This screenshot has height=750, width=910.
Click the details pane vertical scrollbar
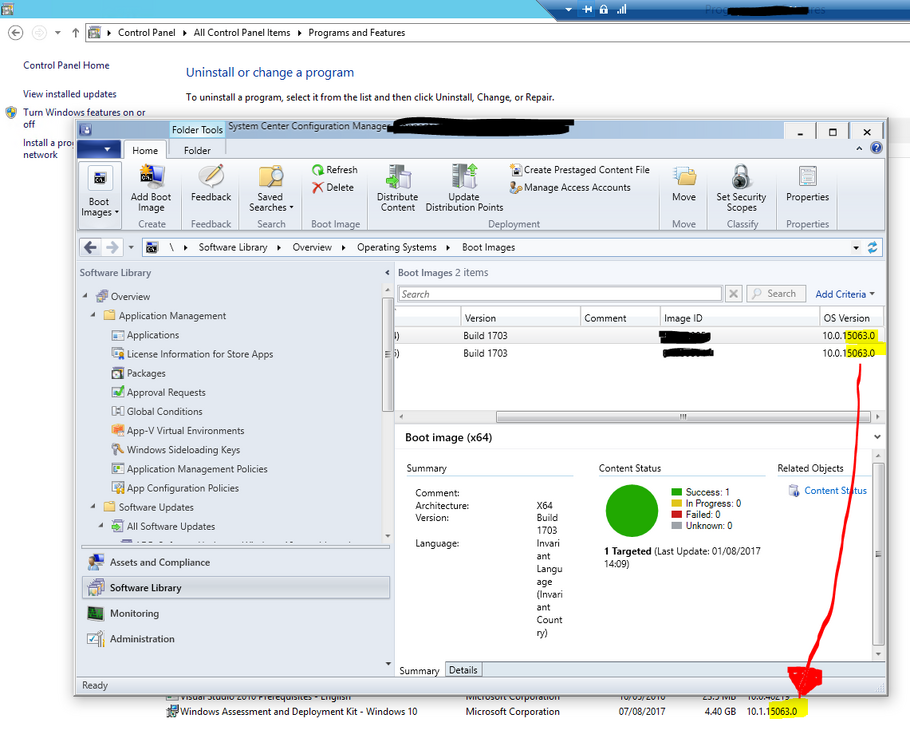[x=878, y=553]
